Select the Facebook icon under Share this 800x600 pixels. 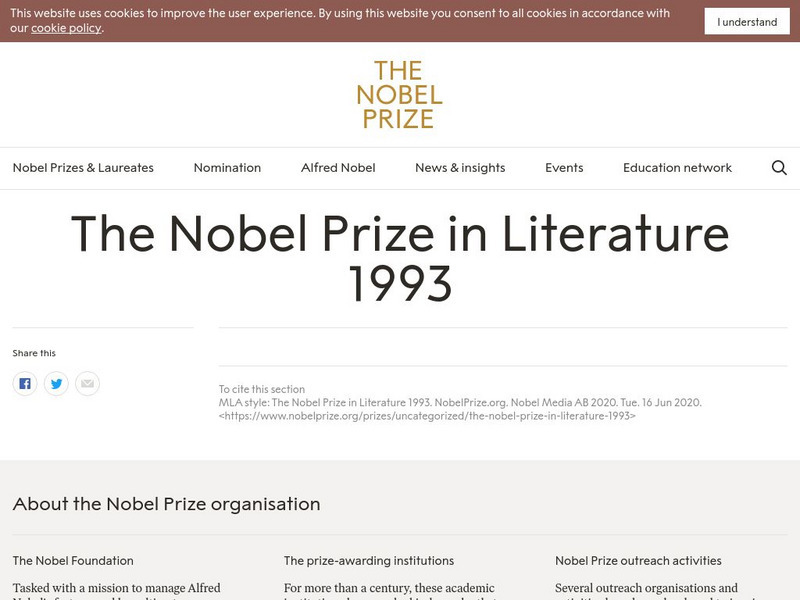tap(24, 381)
